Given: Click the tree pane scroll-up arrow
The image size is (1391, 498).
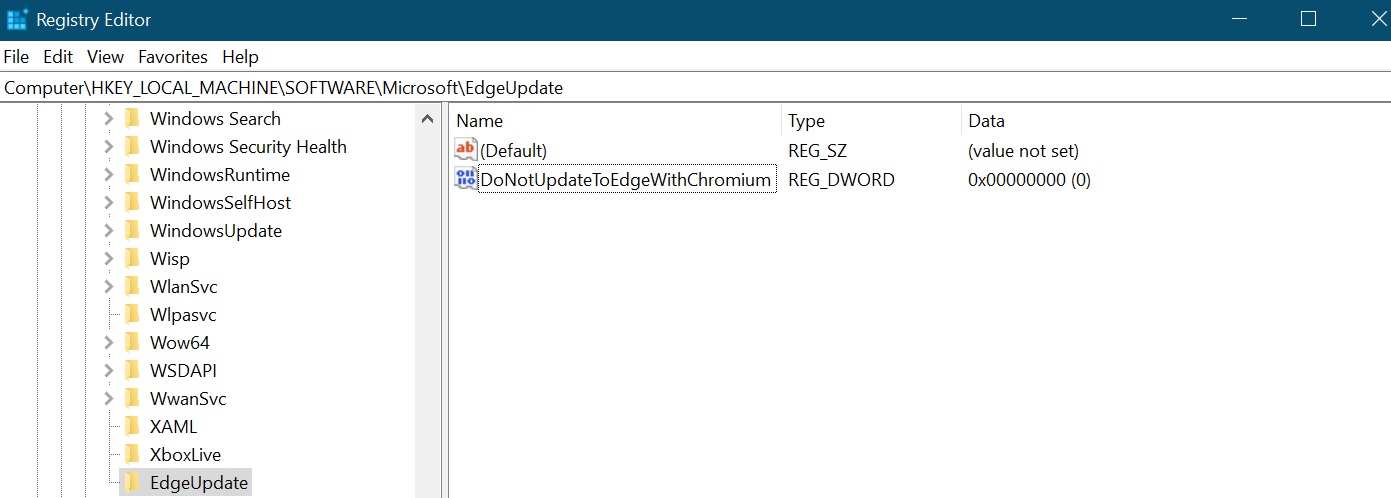Looking at the screenshot, I should click(x=428, y=119).
